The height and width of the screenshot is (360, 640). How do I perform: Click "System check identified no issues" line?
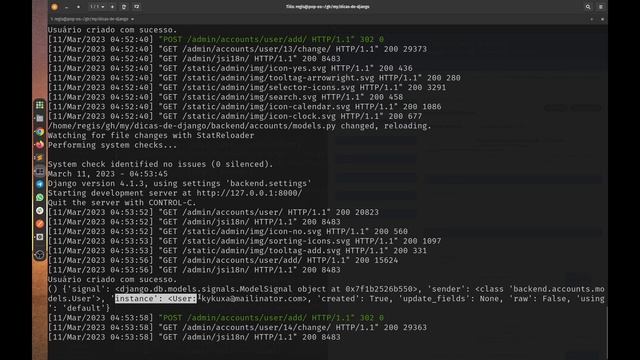coord(161,164)
